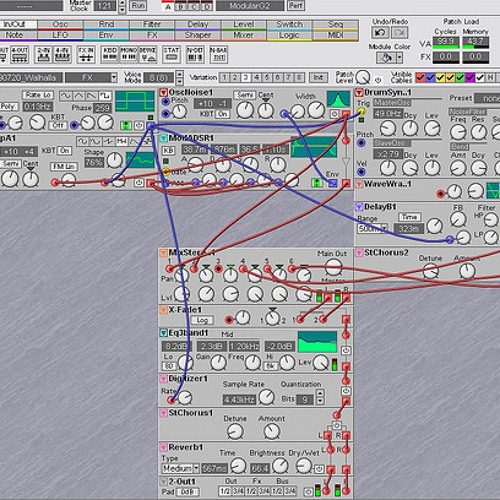Viewport: 500px width, 500px height.
Task: Add the DEVICE module icon
Action: [x=148, y=55]
